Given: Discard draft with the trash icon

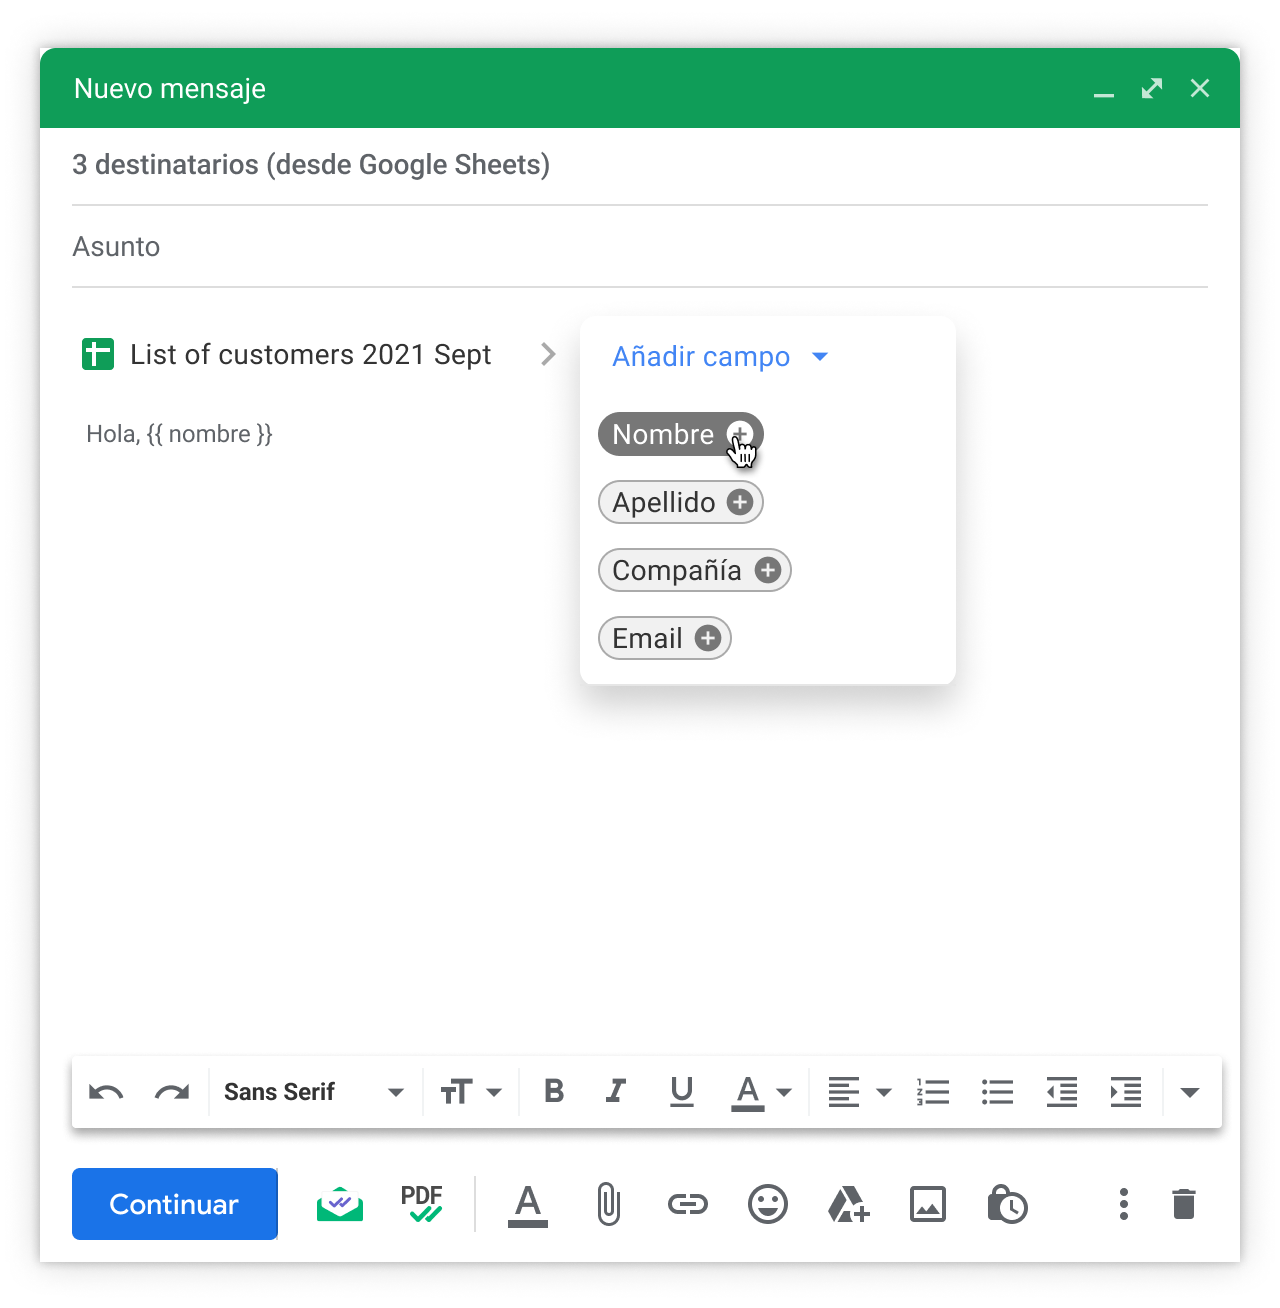Looking at the screenshot, I should (x=1184, y=1204).
